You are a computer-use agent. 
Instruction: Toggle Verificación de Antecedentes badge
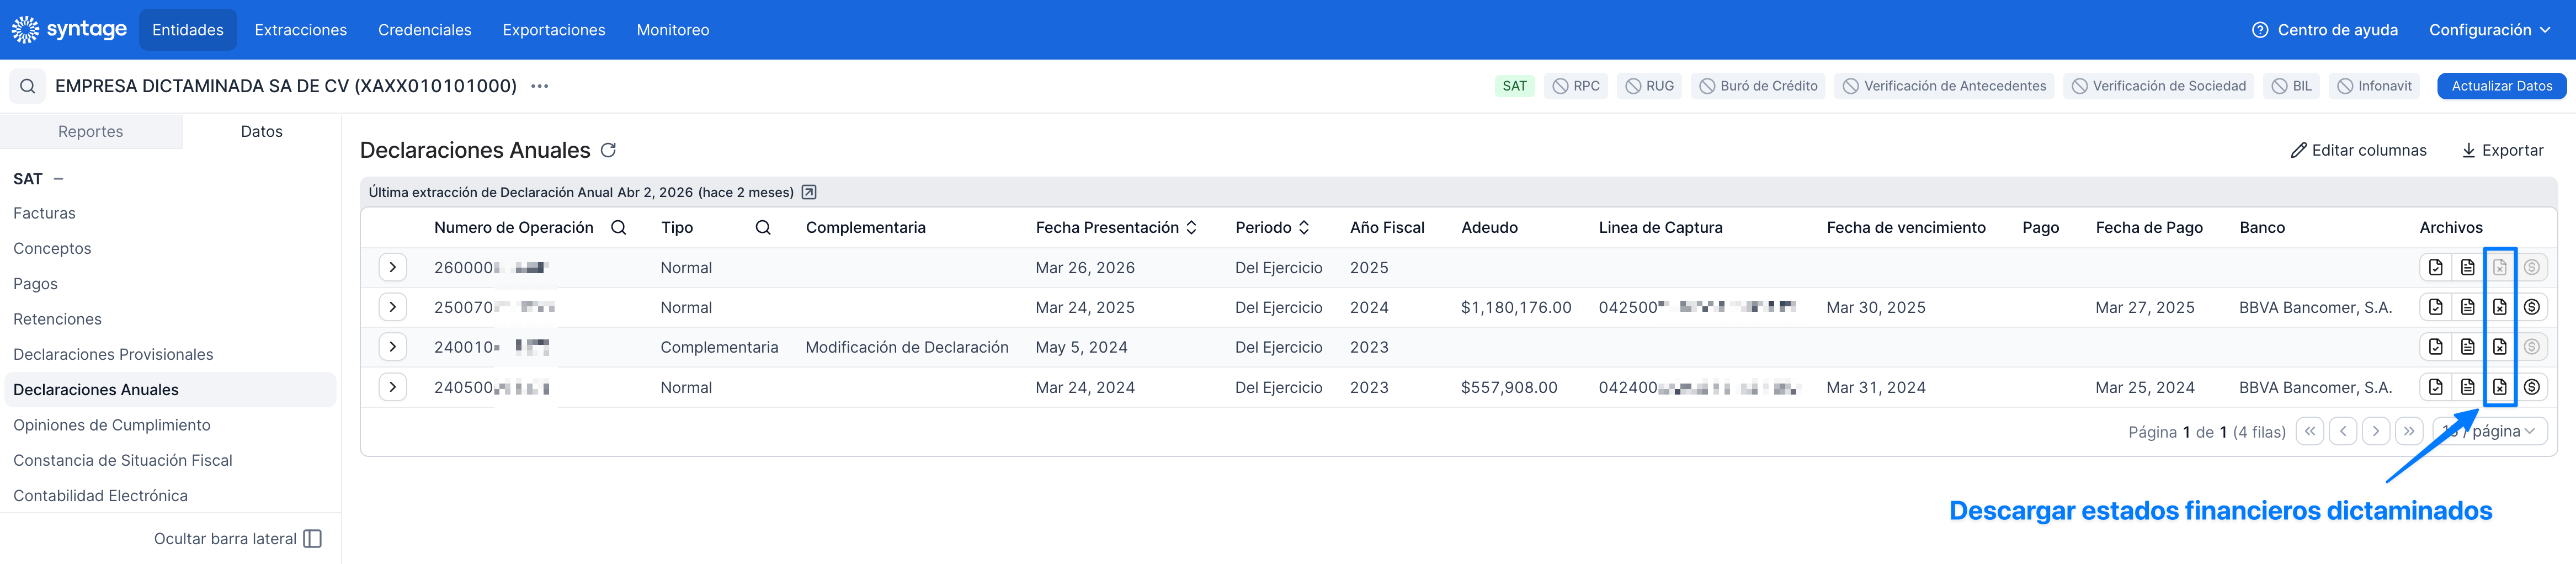pyautogui.click(x=1943, y=86)
